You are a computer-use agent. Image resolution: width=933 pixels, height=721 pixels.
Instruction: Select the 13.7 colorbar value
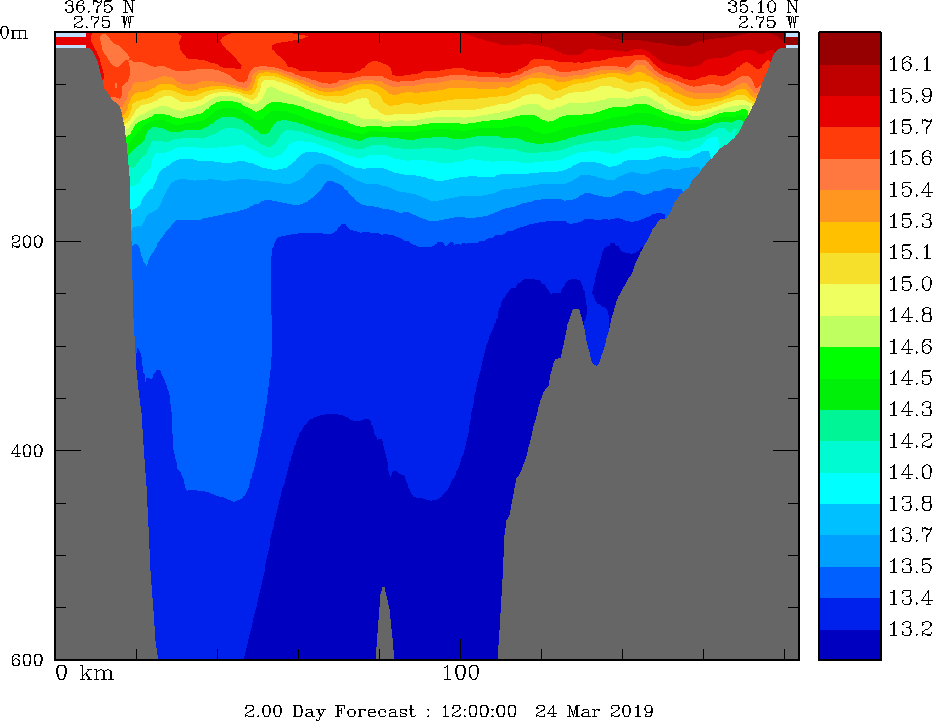point(910,535)
